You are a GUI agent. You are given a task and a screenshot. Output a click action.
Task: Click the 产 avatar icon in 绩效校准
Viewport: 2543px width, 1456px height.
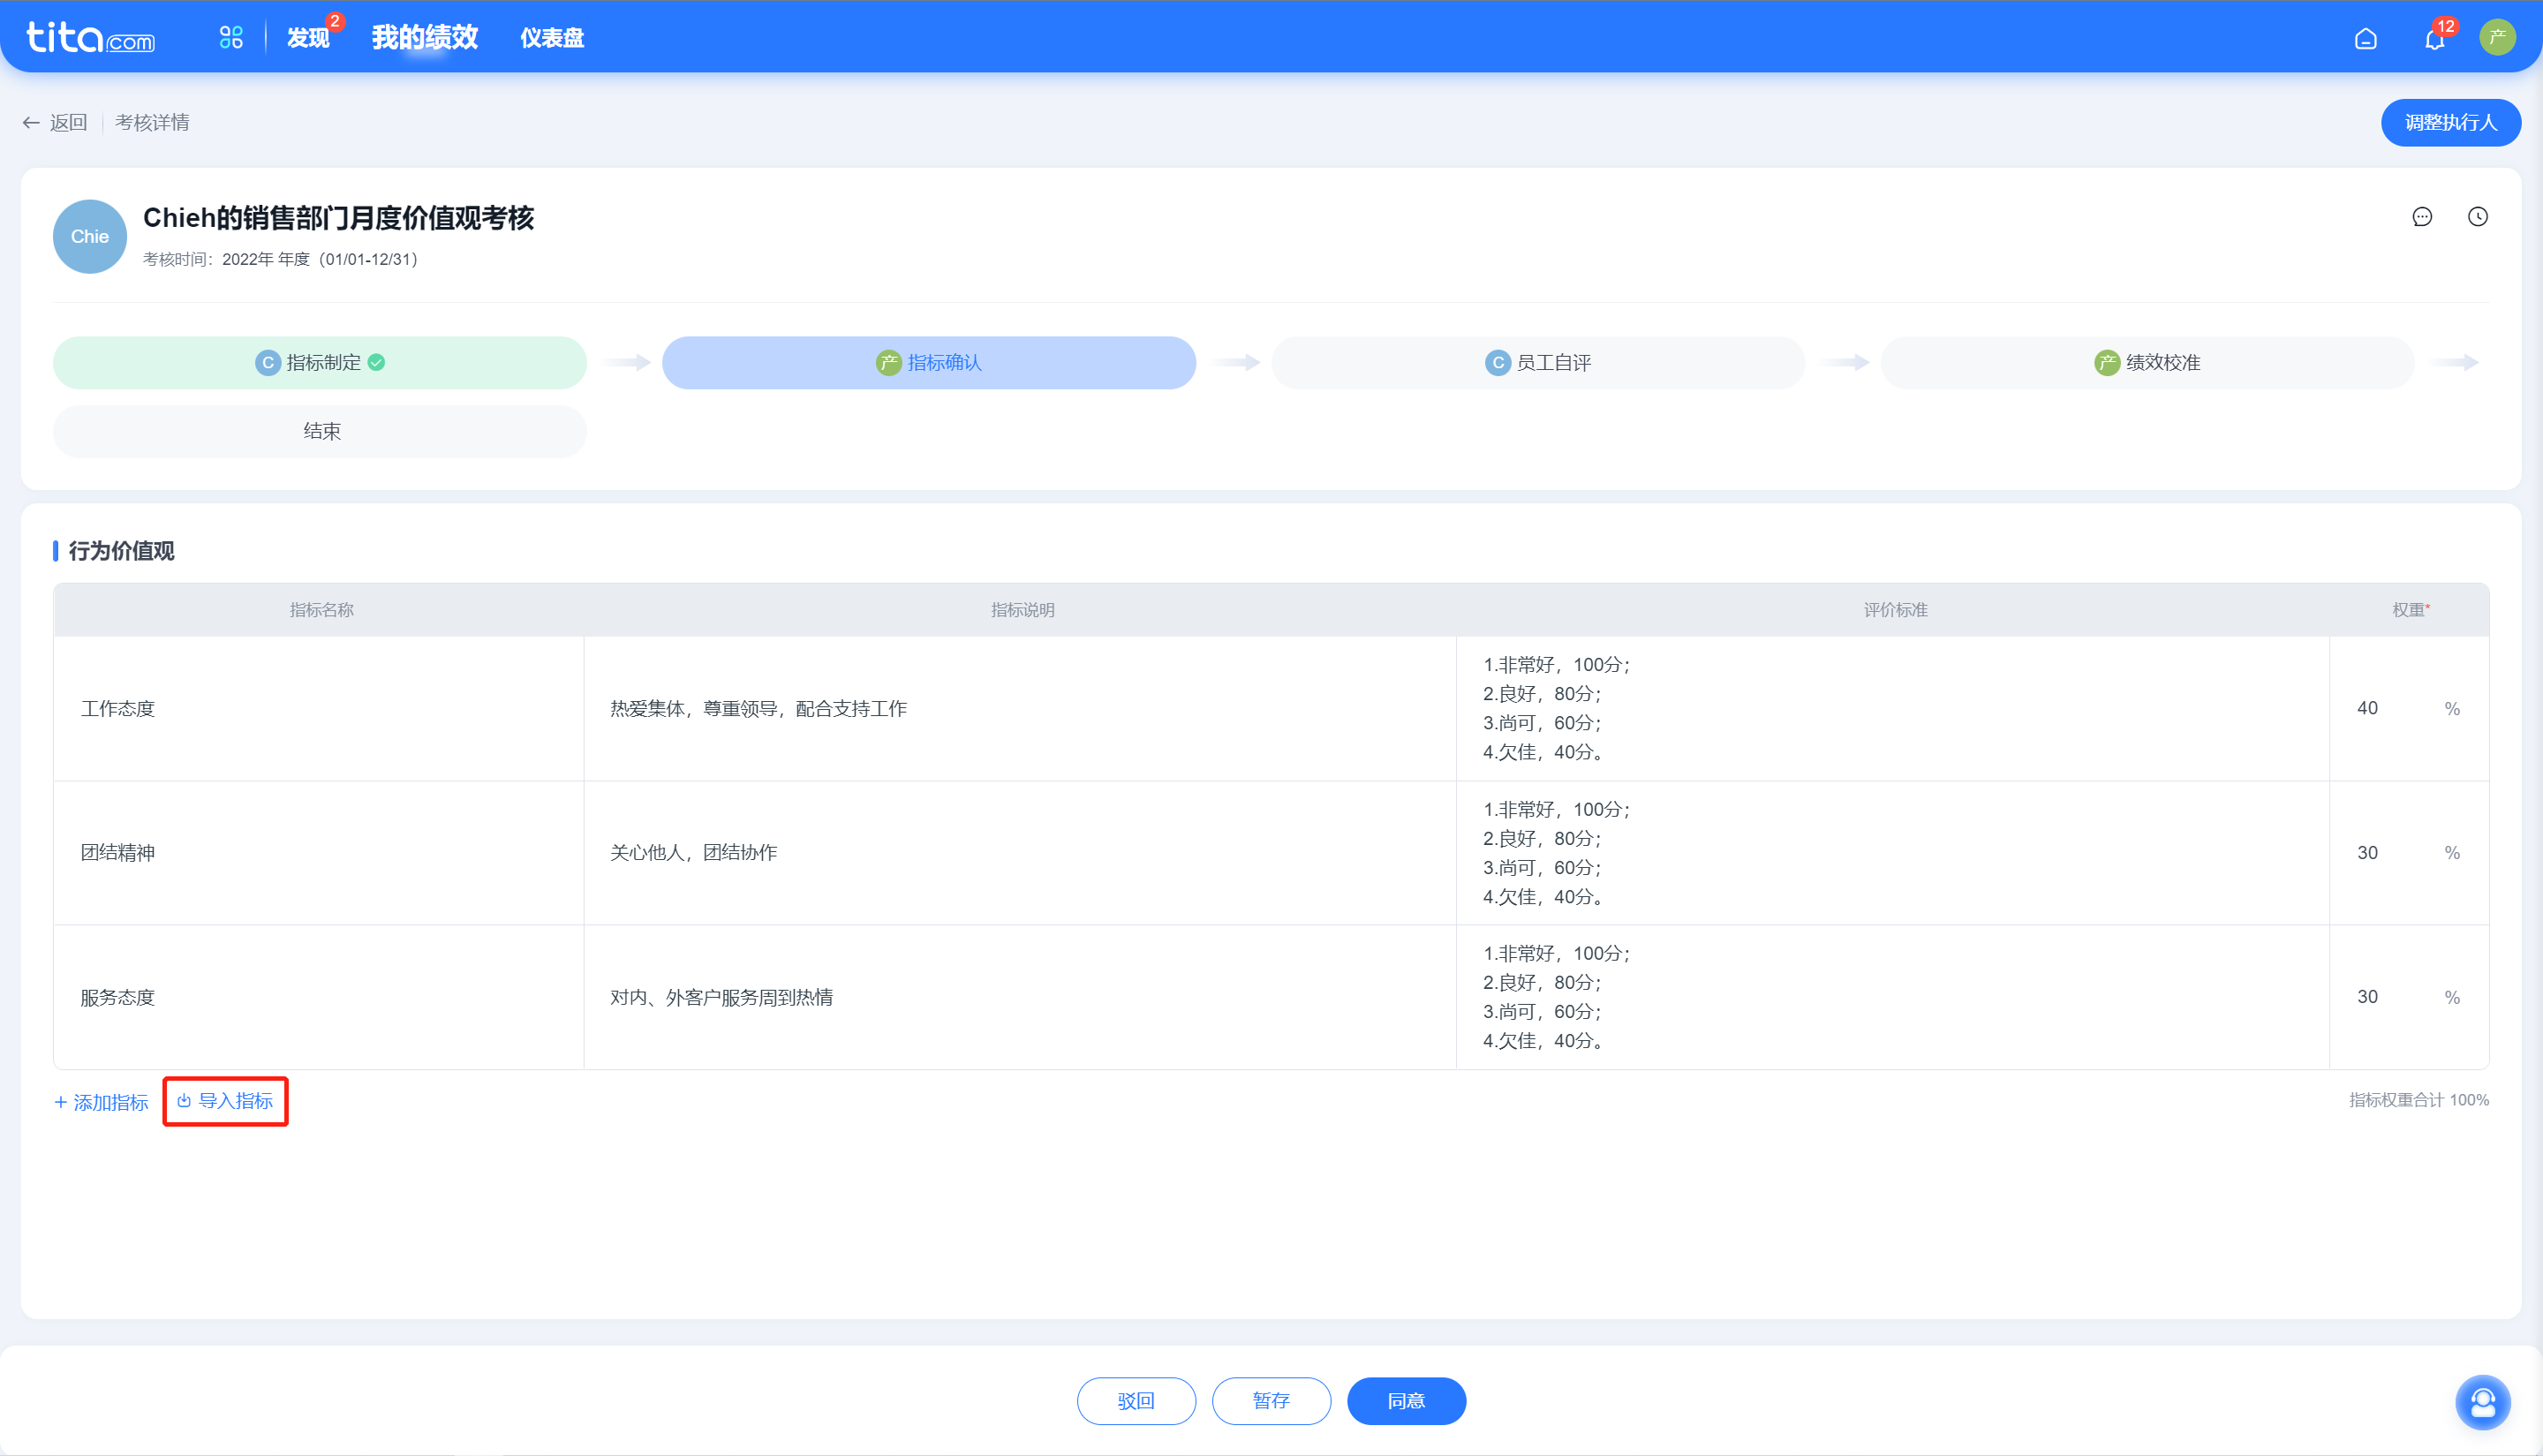click(x=2107, y=363)
